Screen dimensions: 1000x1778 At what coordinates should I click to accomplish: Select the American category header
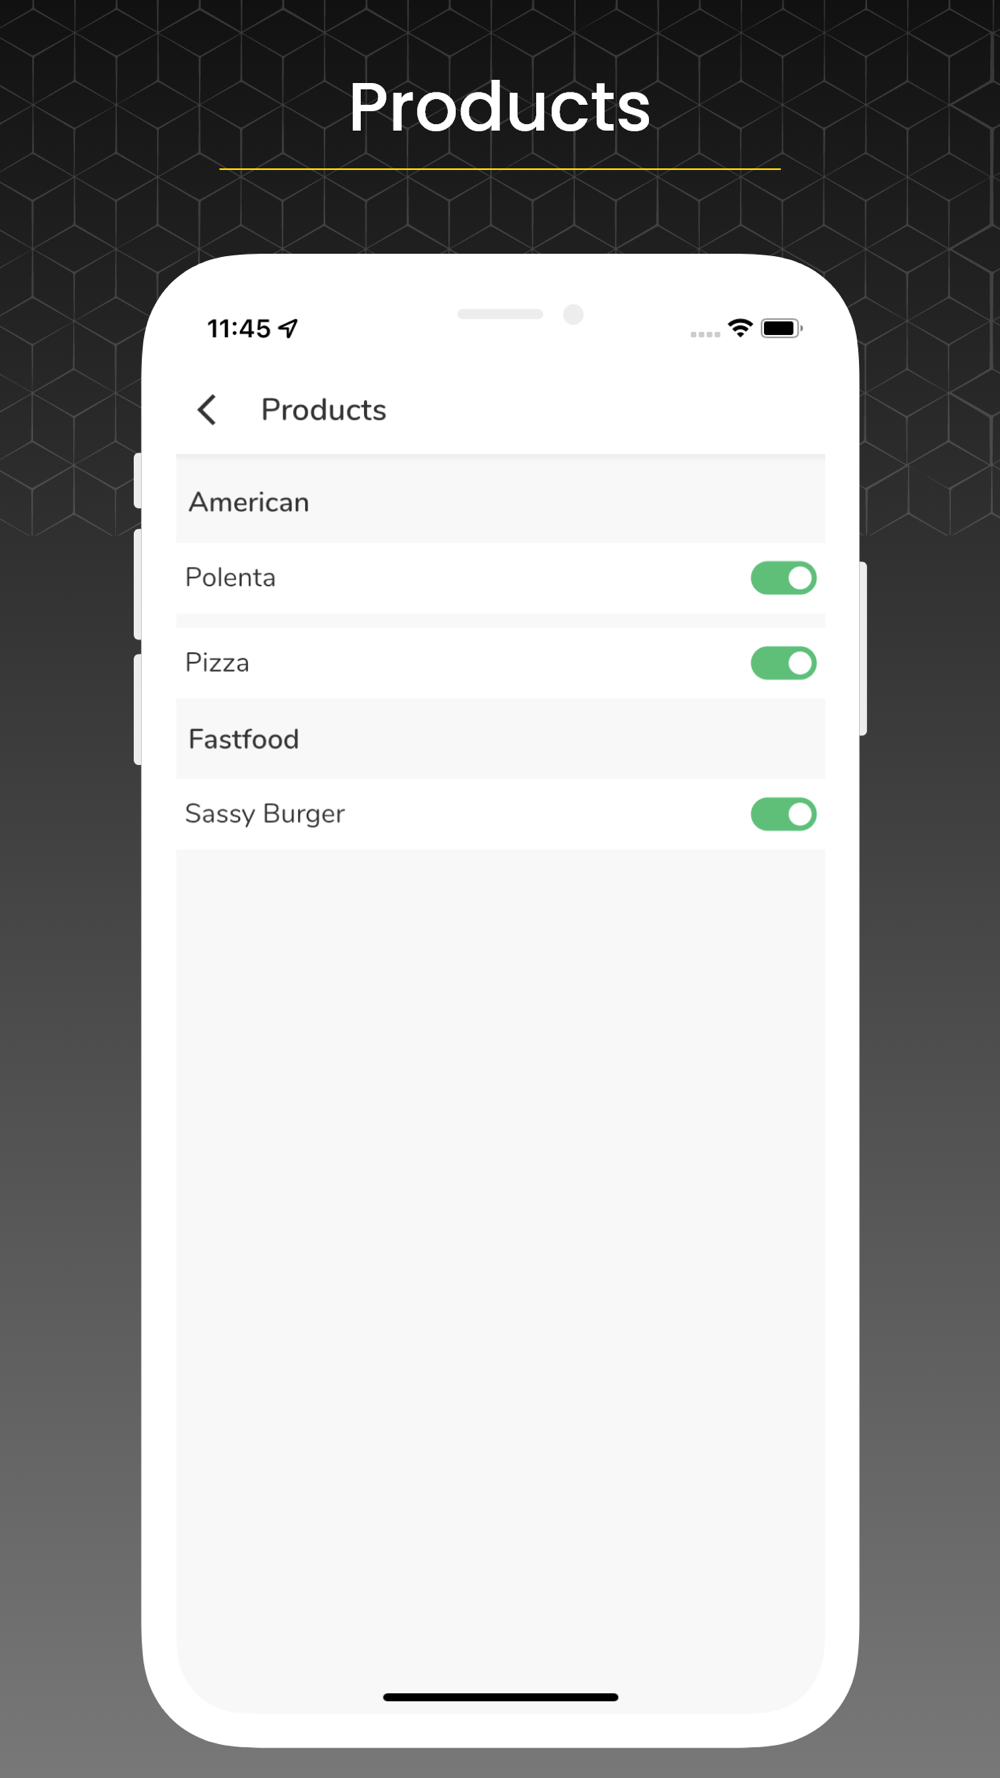click(x=500, y=501)
